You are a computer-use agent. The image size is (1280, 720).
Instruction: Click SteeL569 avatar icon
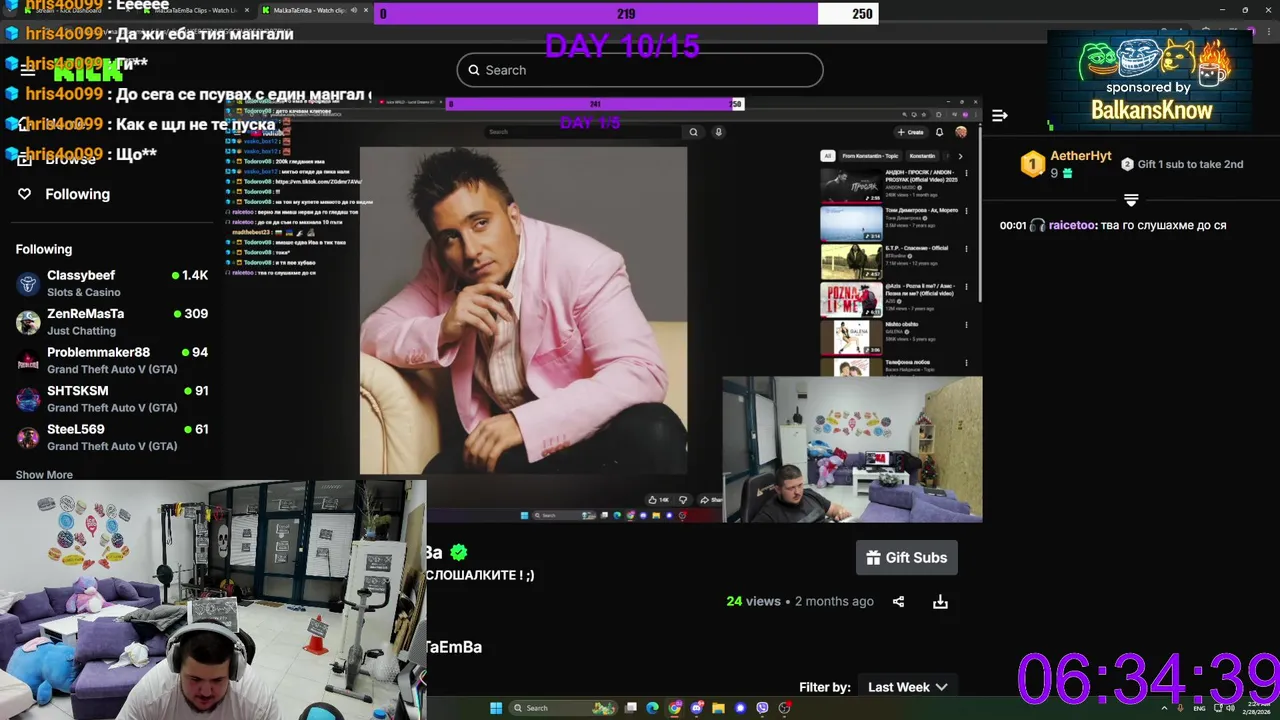click(x=28, y=437)
